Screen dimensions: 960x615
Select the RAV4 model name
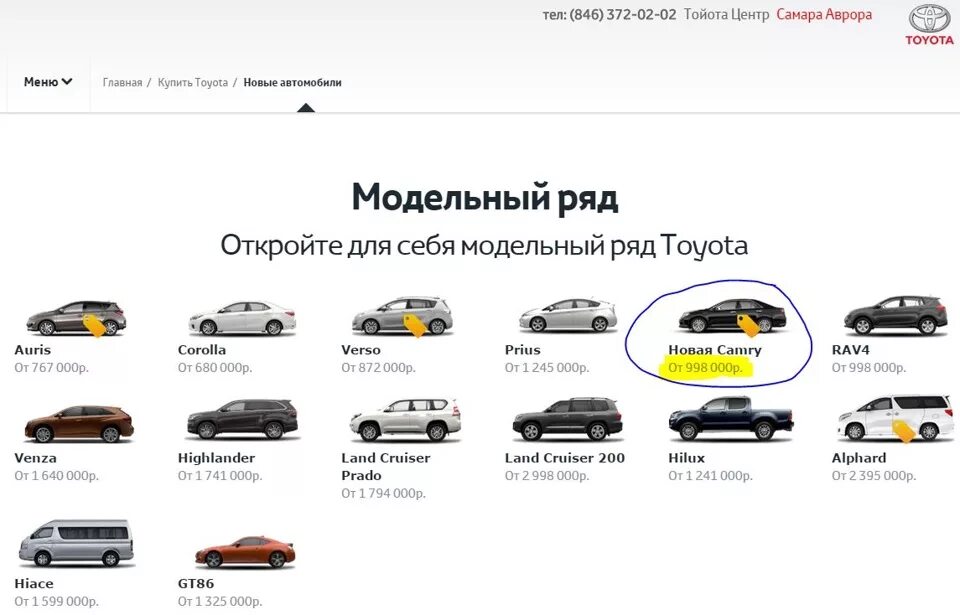click(x=850, y=350)
